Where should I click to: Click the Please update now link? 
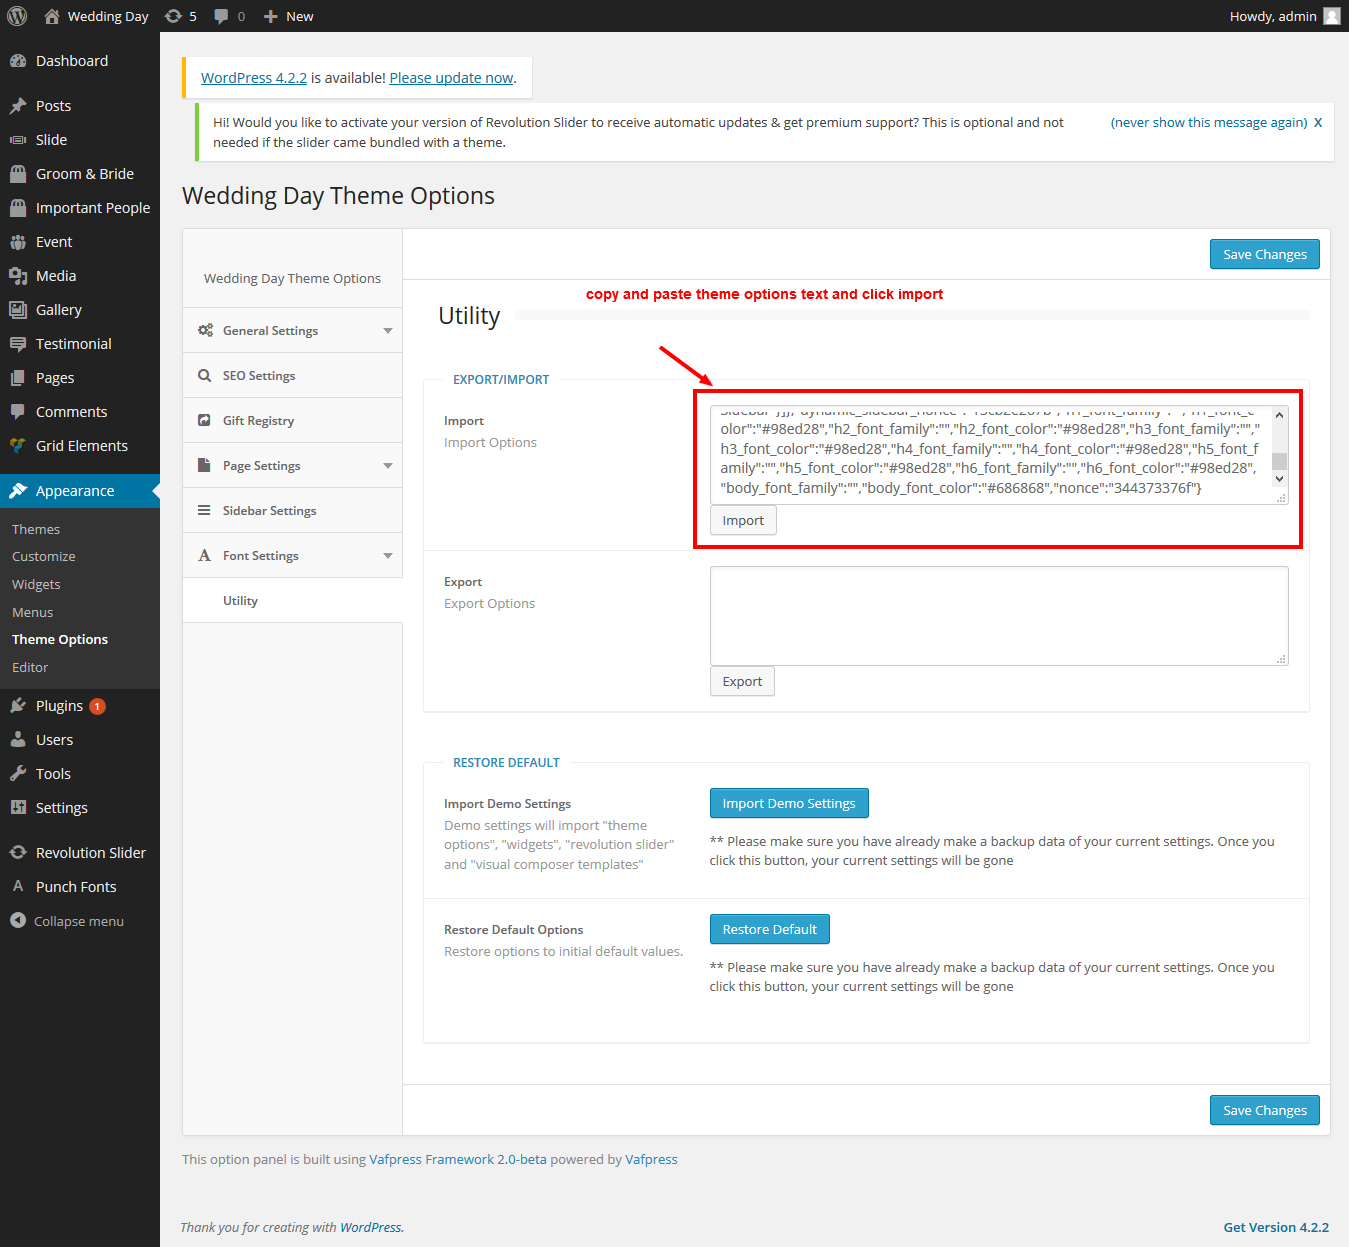451,78
